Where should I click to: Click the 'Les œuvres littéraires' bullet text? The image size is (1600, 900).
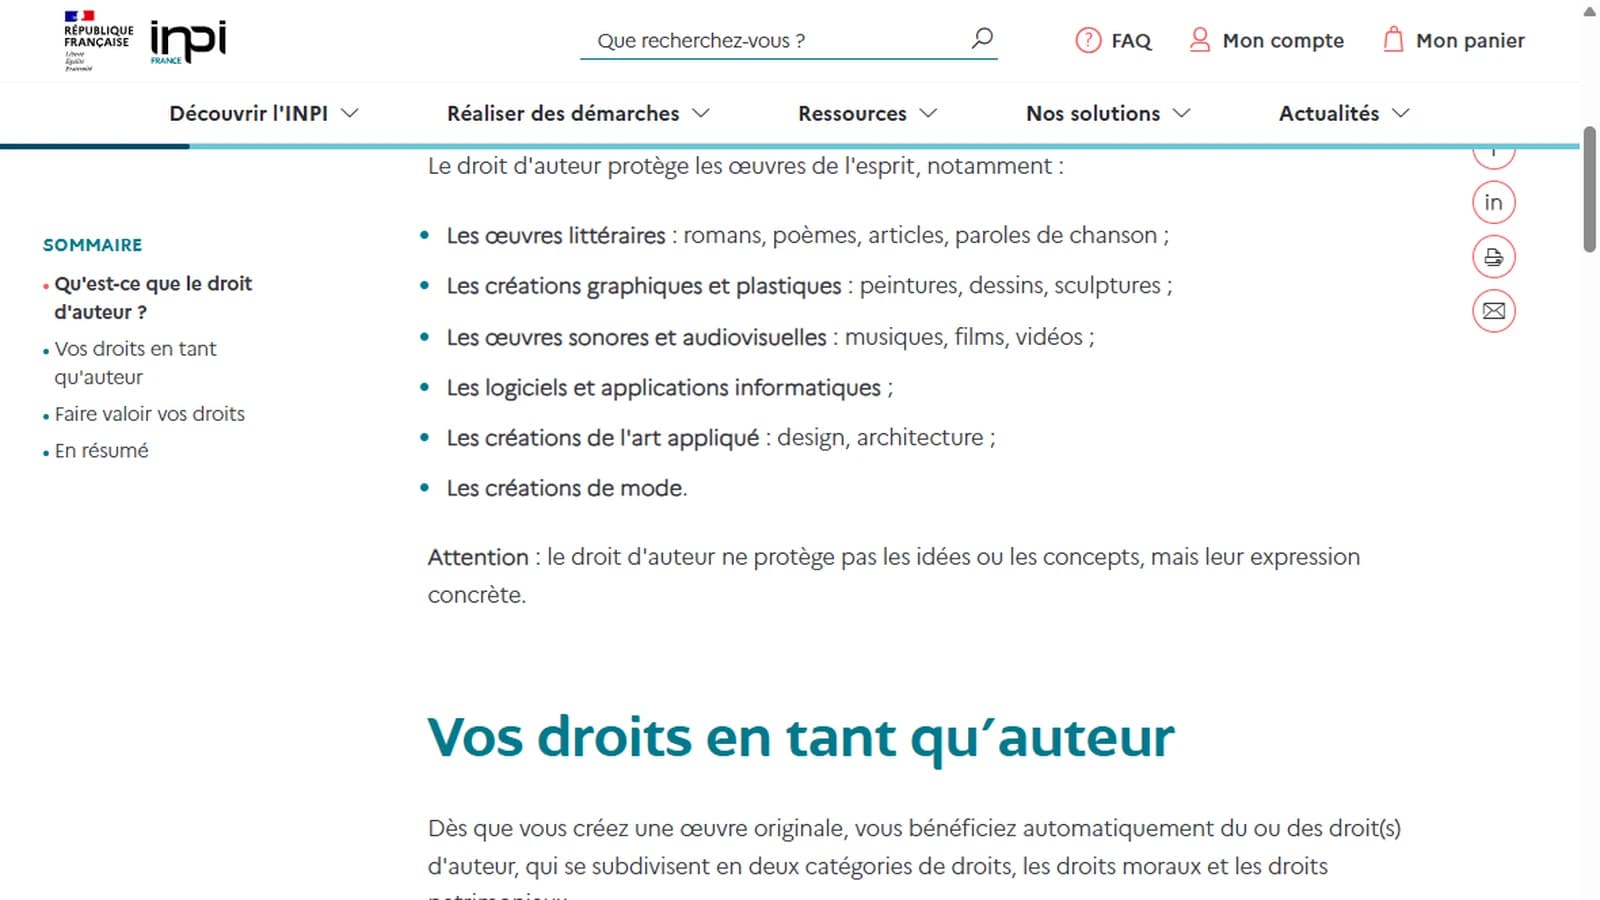click(x=555, y=236)
